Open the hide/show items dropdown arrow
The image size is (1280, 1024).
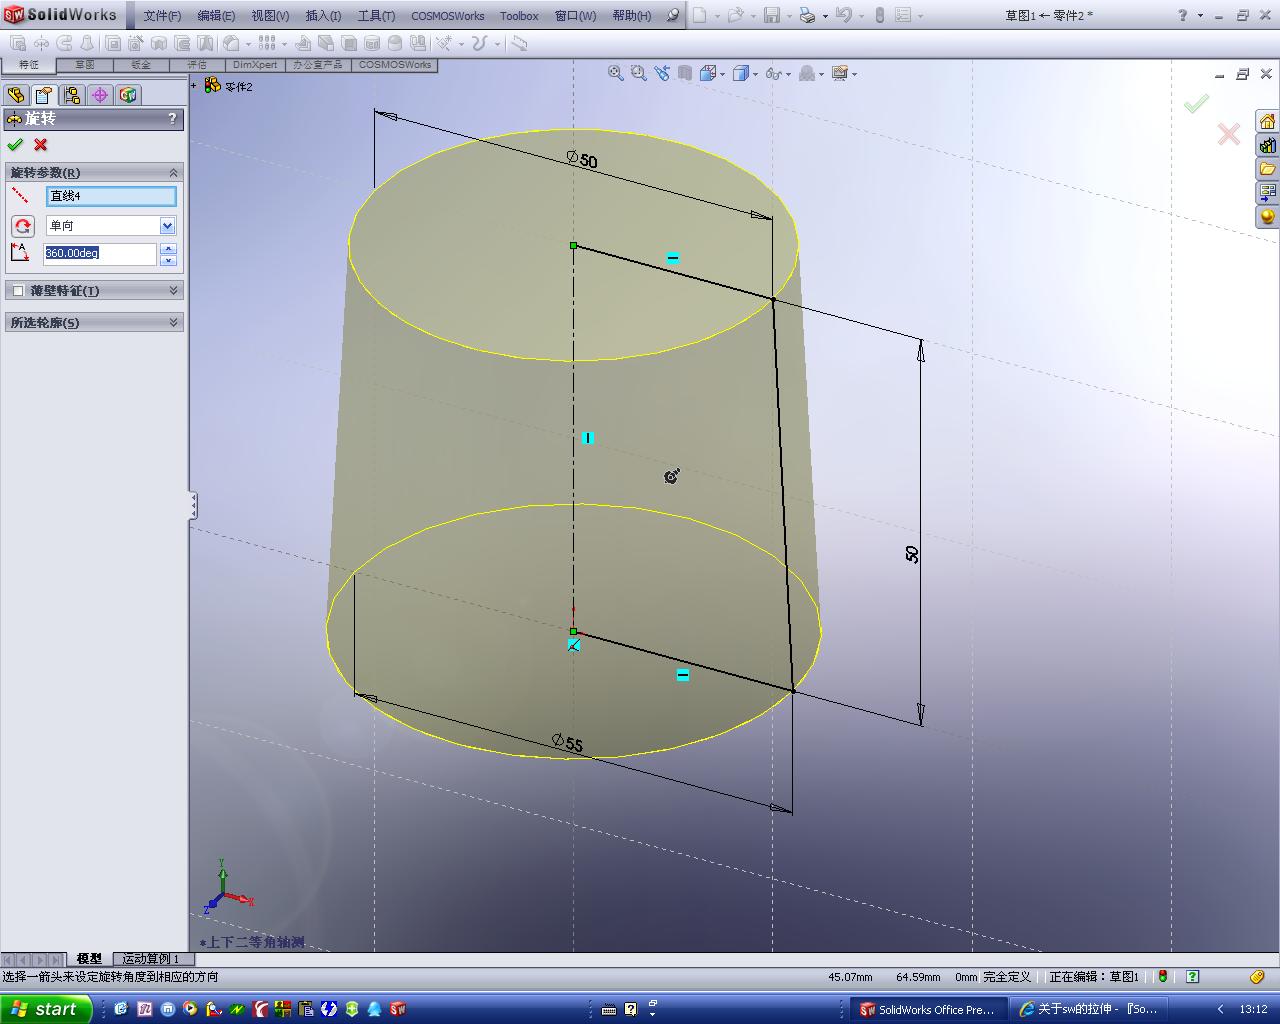coord(787,74)
